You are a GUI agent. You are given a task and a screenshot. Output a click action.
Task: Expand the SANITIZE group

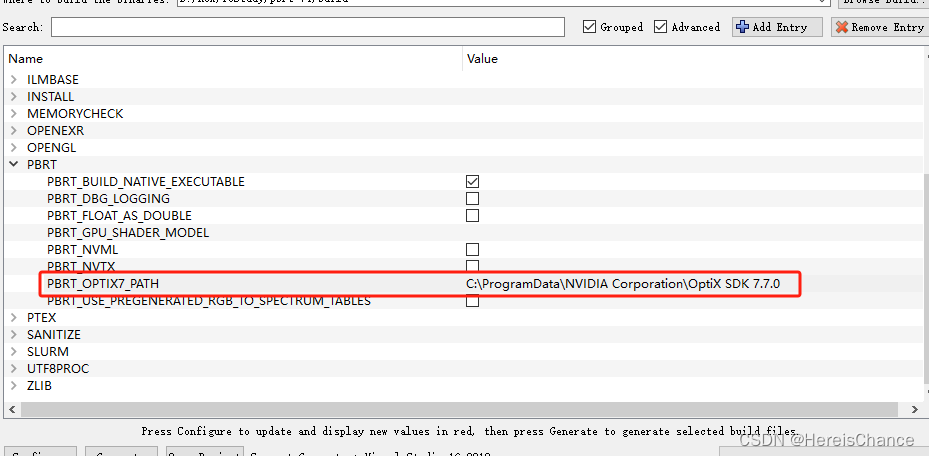click(x=14, y=335)
